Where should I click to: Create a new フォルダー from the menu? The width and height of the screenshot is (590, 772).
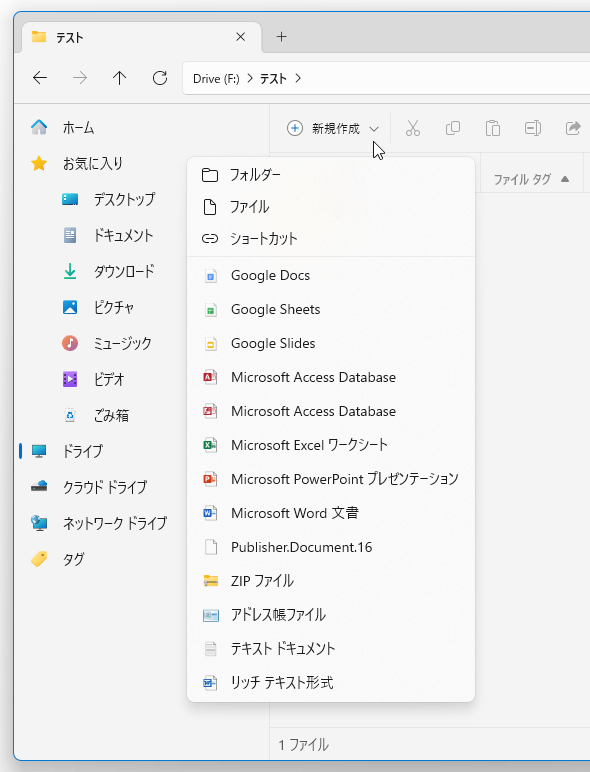click(x=331, y=175)
